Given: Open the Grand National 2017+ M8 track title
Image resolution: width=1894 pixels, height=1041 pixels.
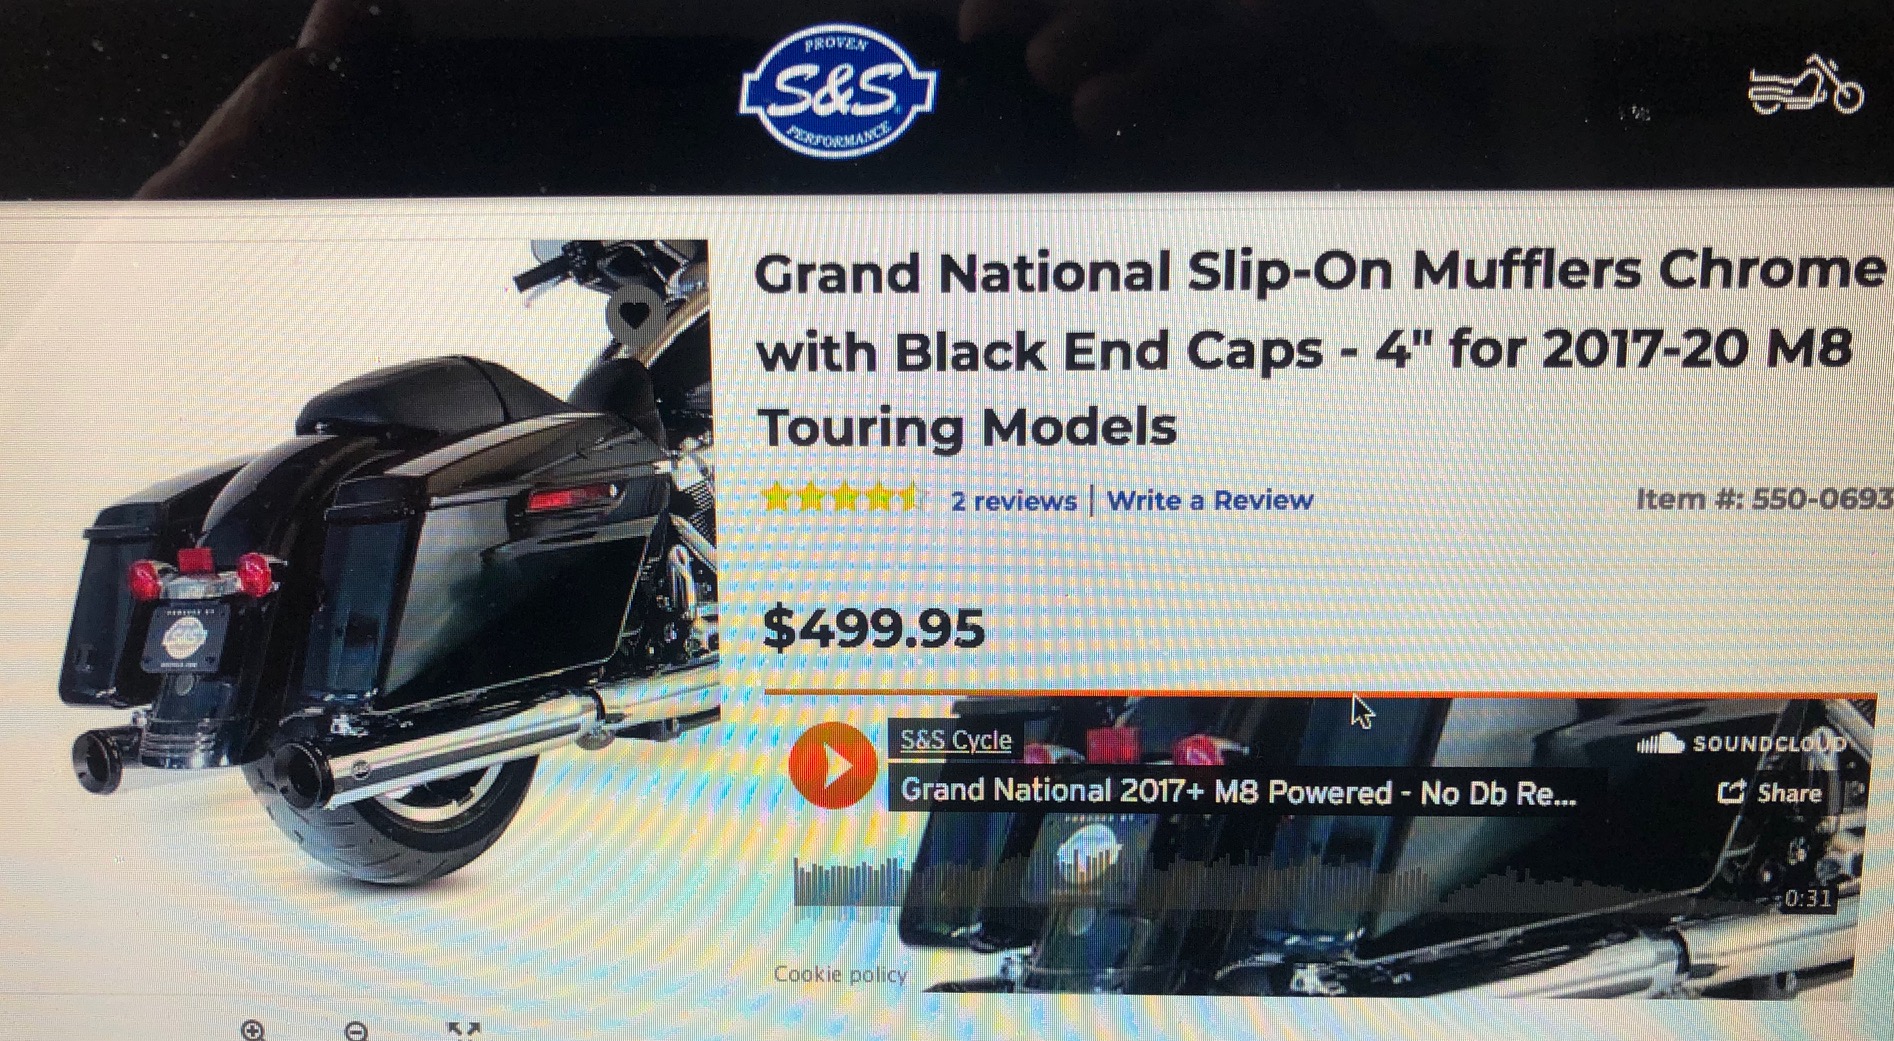Looking at the screenshot, I should pos(1238,792).
